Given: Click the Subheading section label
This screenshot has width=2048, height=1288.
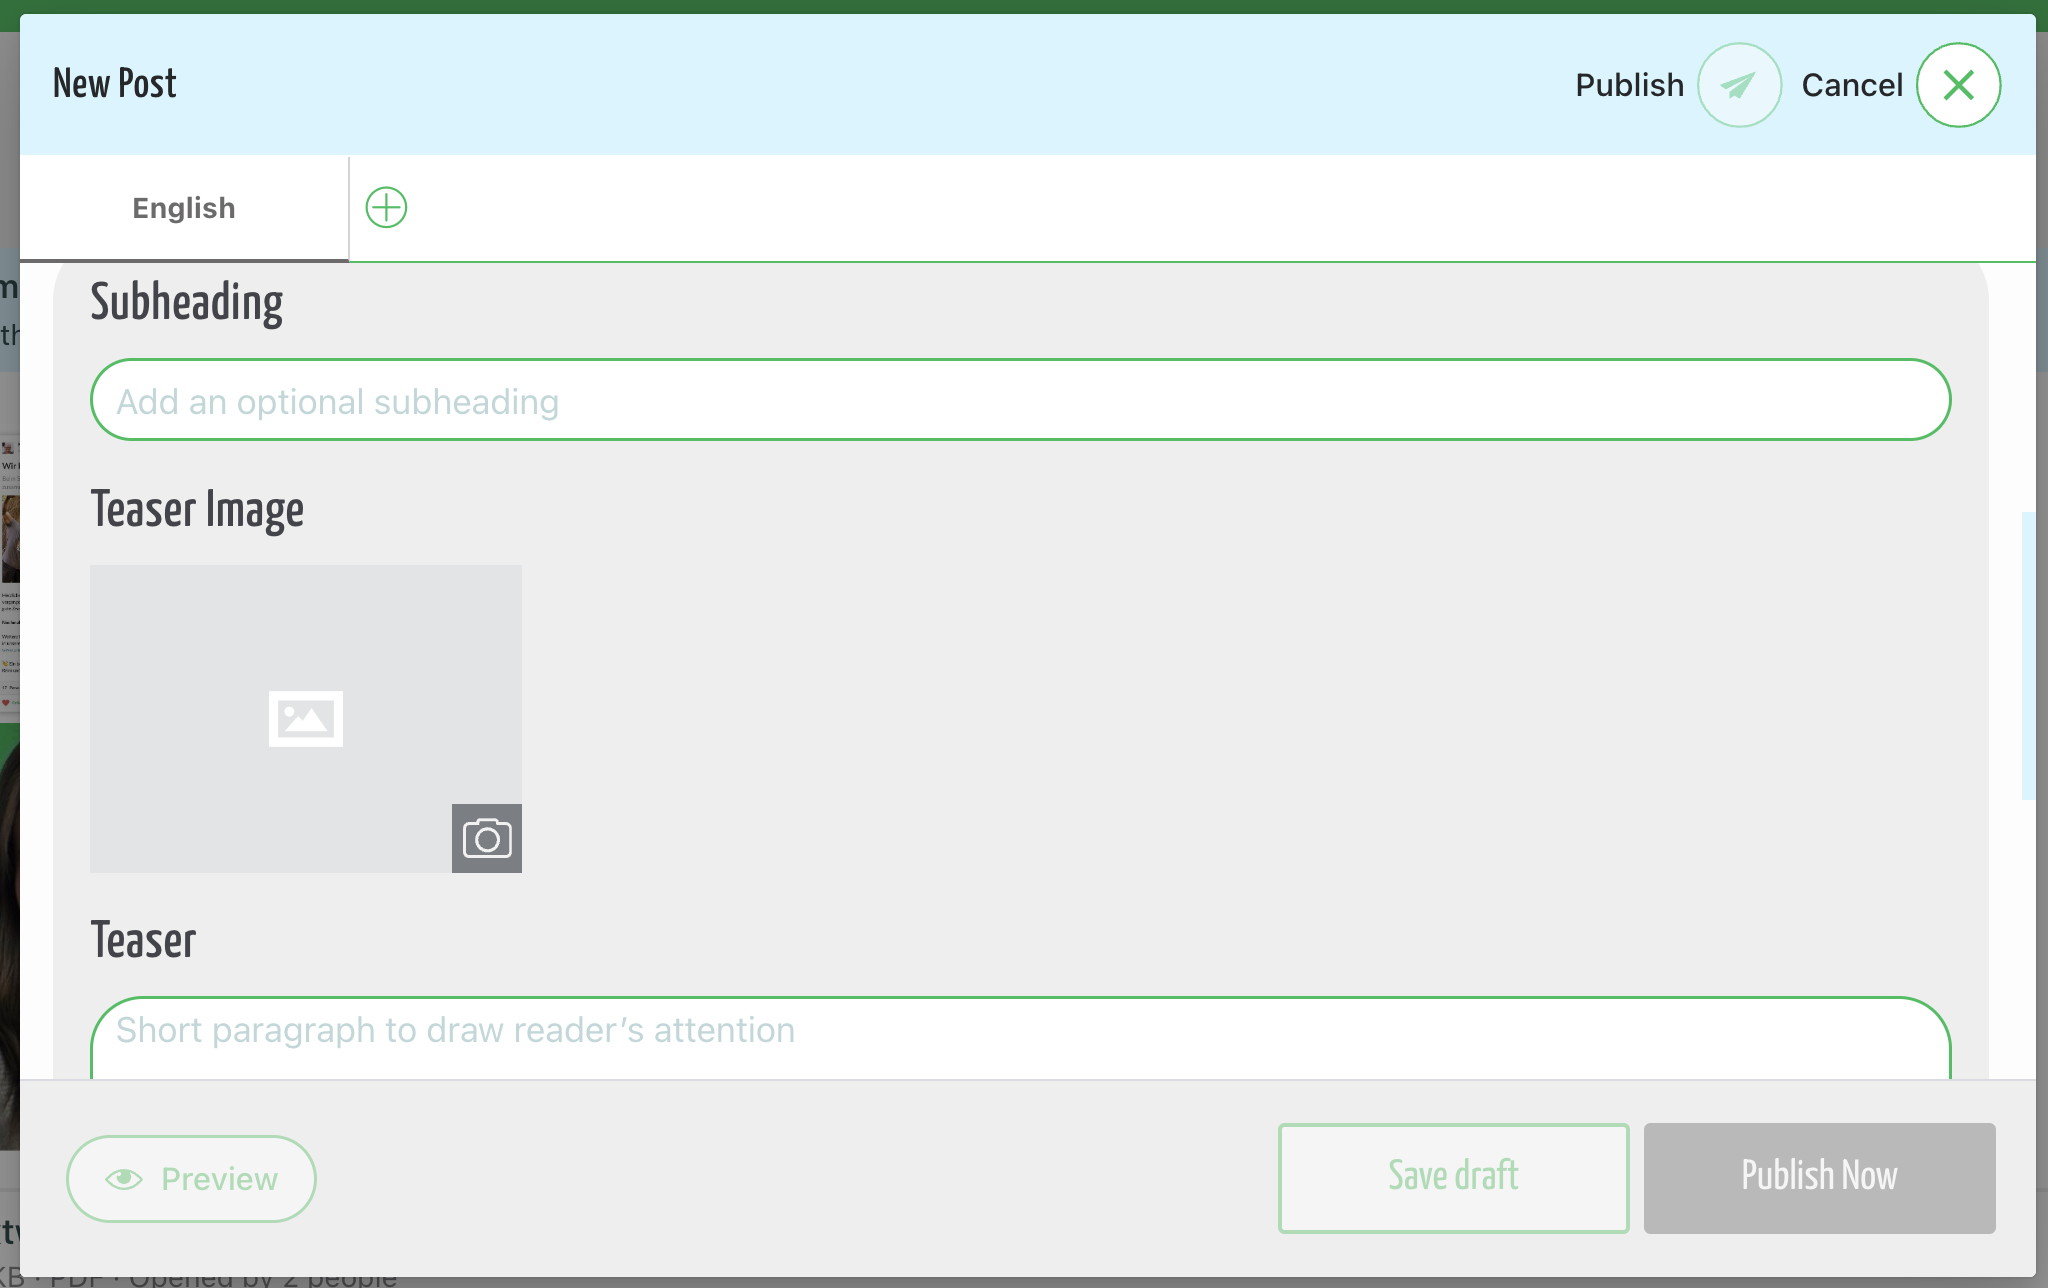Looking at the screenshot, I should click(x=187, y=303).
